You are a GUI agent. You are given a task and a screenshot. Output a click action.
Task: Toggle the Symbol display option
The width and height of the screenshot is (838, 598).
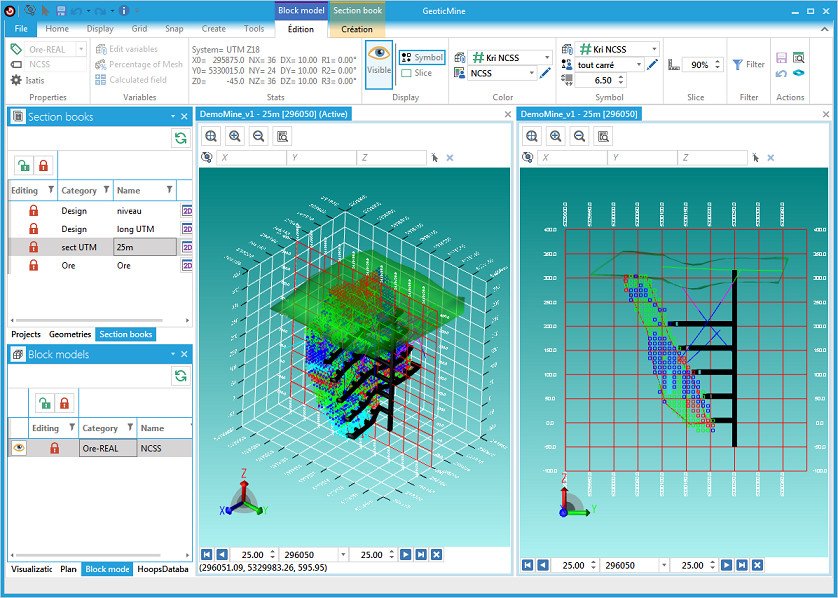pyautogui.click(x=422, y=57)
